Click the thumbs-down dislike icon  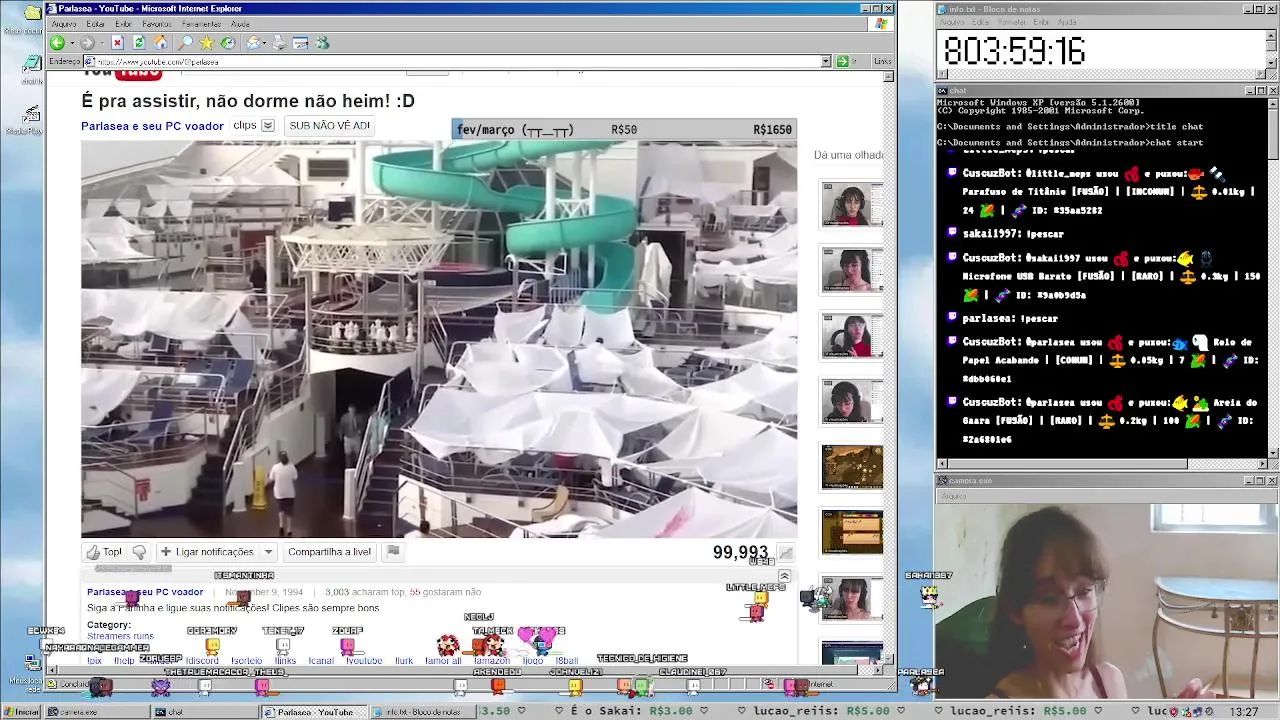139,552
